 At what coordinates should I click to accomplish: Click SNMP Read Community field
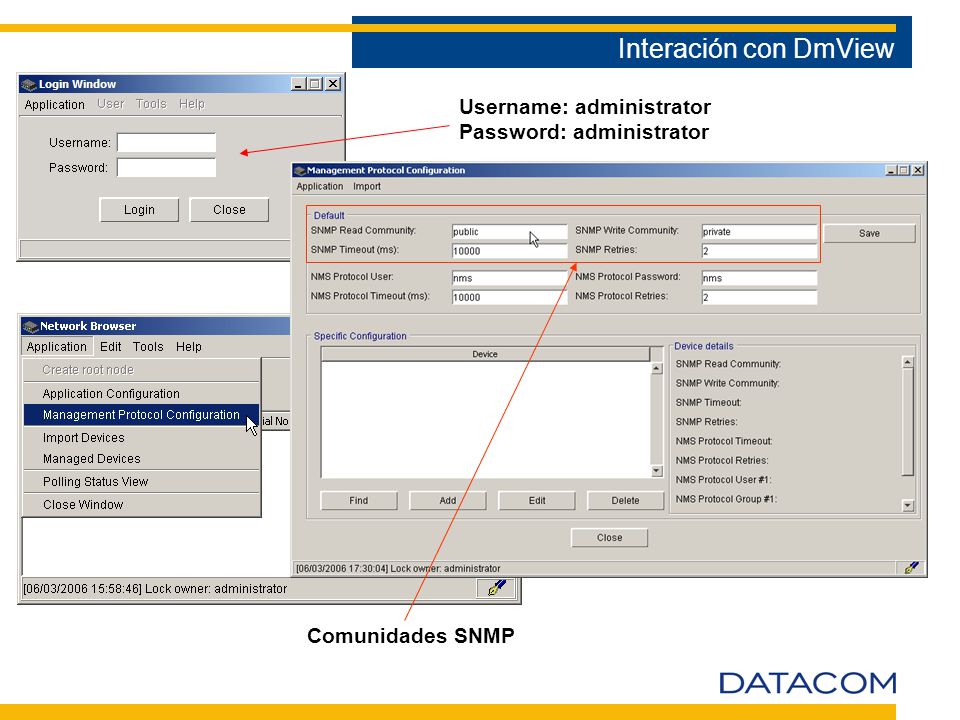coord(509,231)
